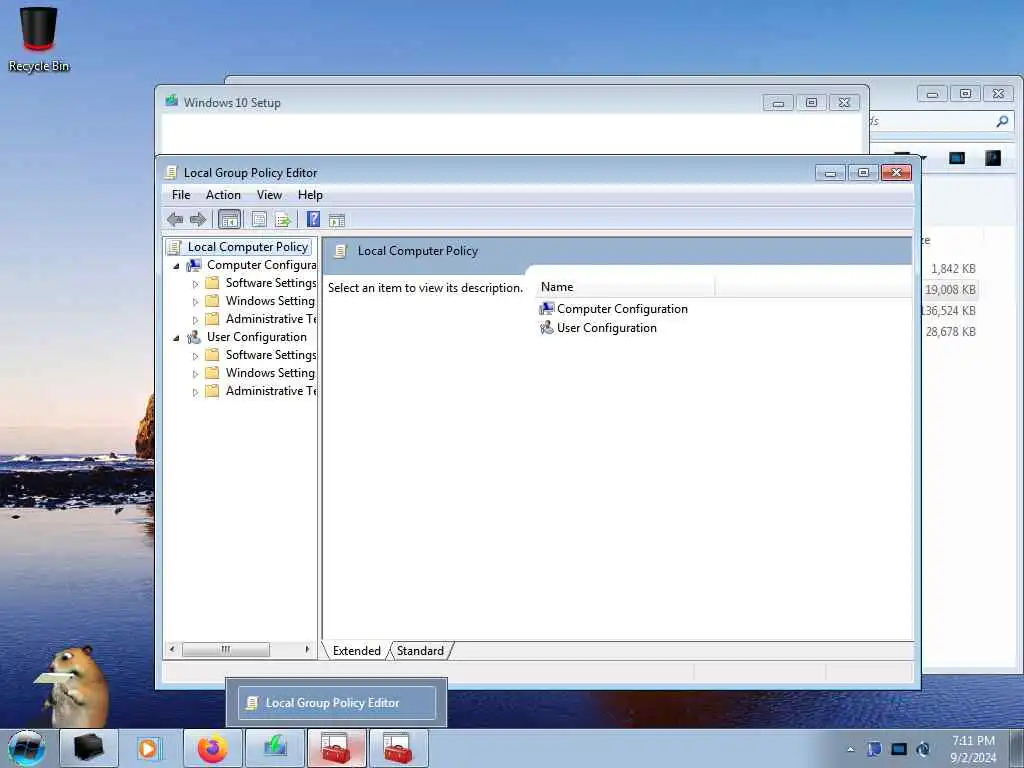Minimize the Local Group Policy Editor window

(x=831, y=172)
